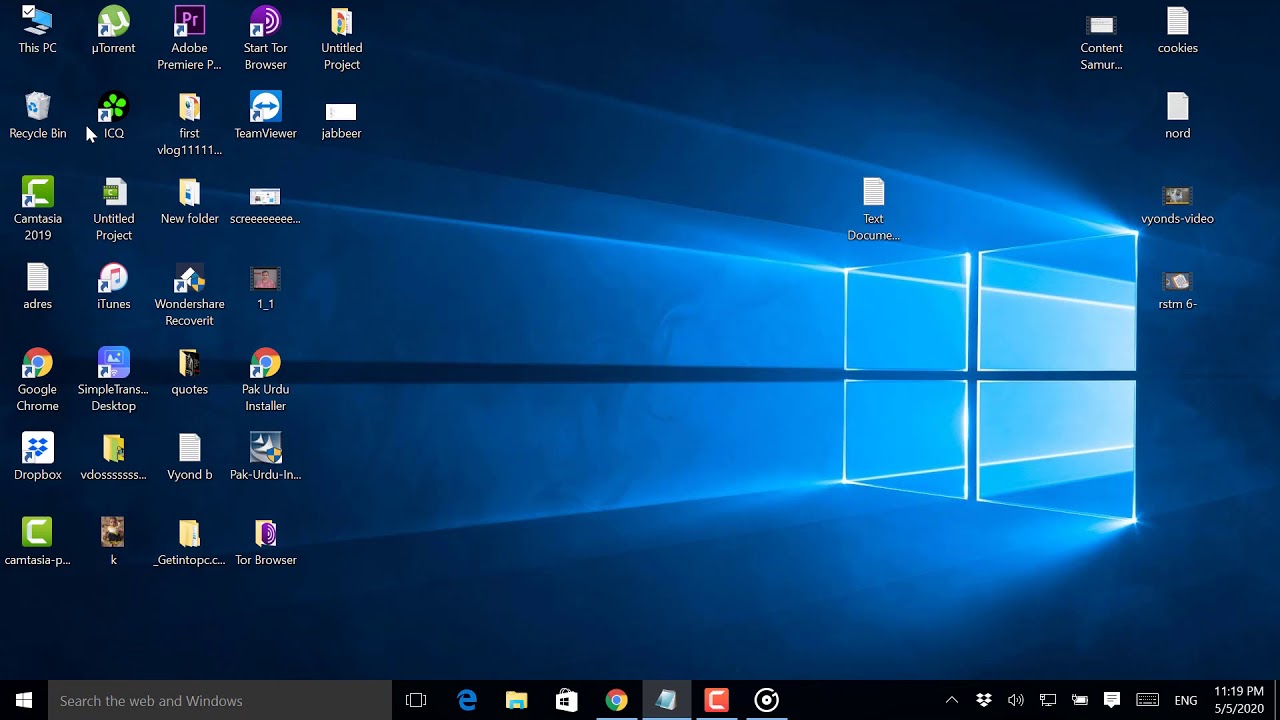Open Camtasia recorder taskbar icon
Image resolution: width=1280 pixels, height=720 pixels.
(x=766, y=700)
